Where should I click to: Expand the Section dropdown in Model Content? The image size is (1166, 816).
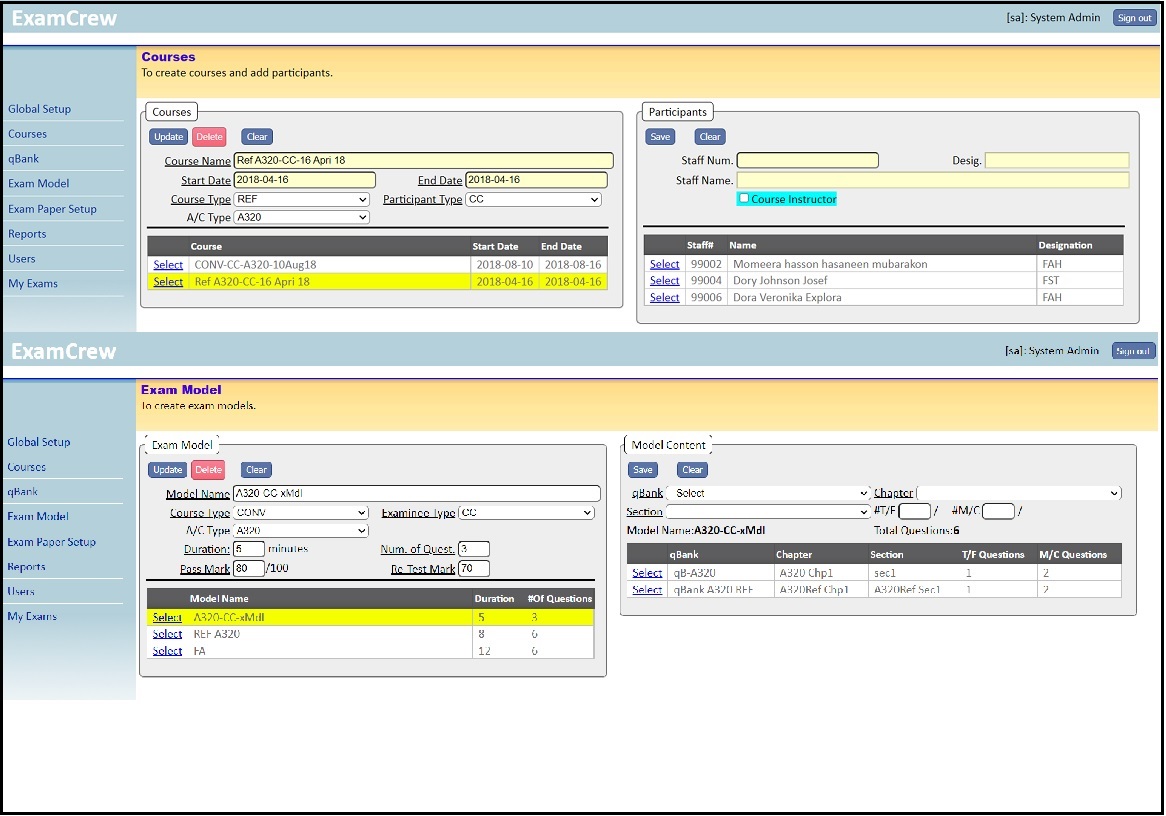pyautogui.click(x=761, y=512)
